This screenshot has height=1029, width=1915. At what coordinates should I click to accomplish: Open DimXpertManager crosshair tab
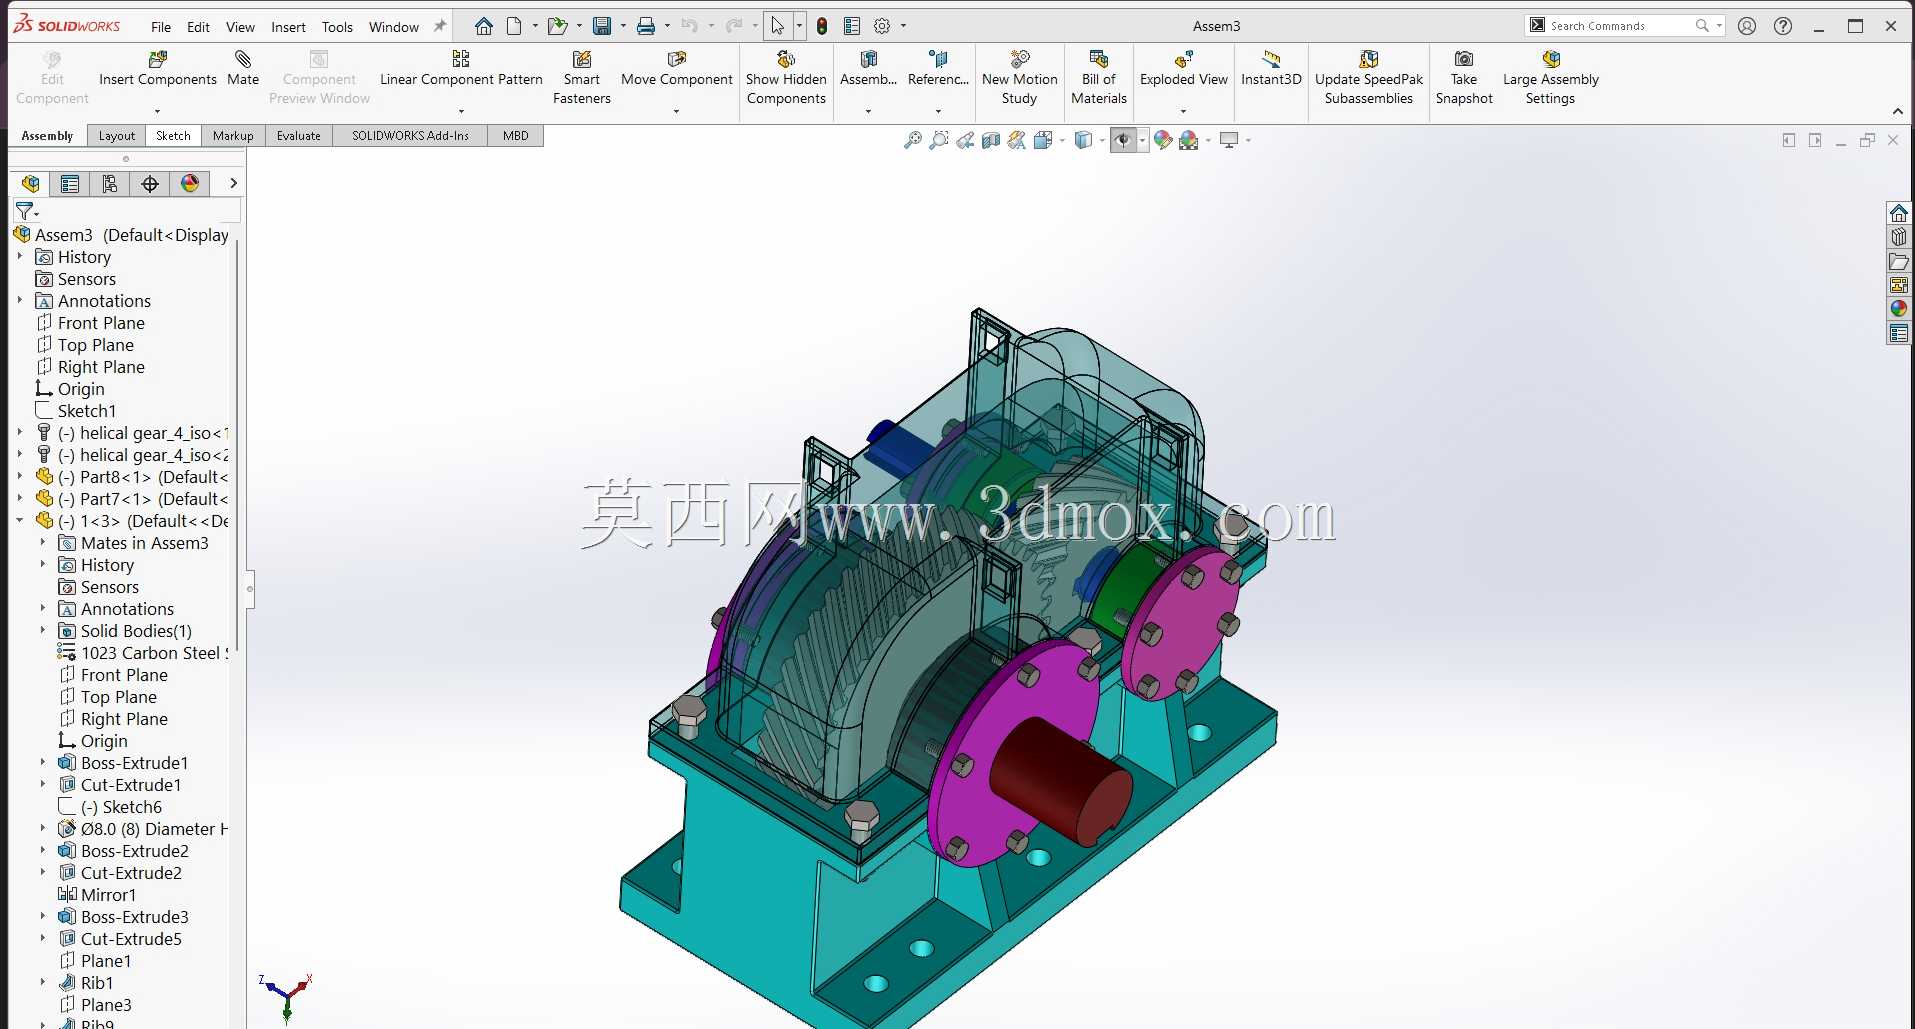pyautogui.click(x=150, y=183)
